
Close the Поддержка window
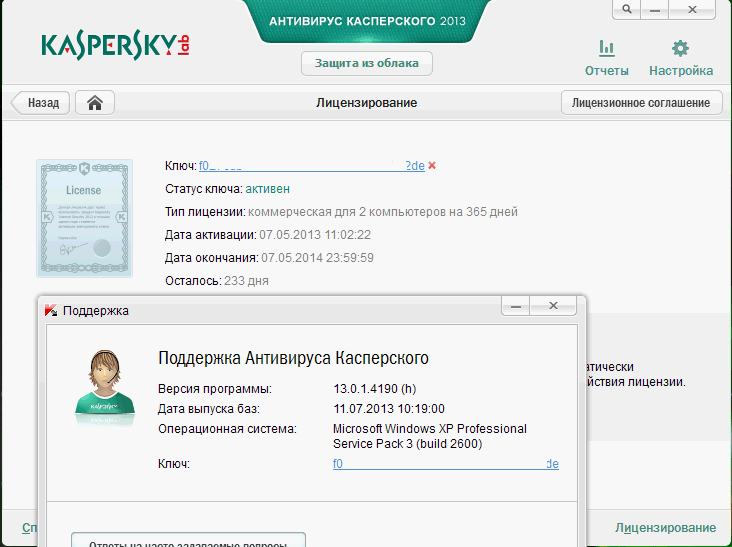click(553, 306)
